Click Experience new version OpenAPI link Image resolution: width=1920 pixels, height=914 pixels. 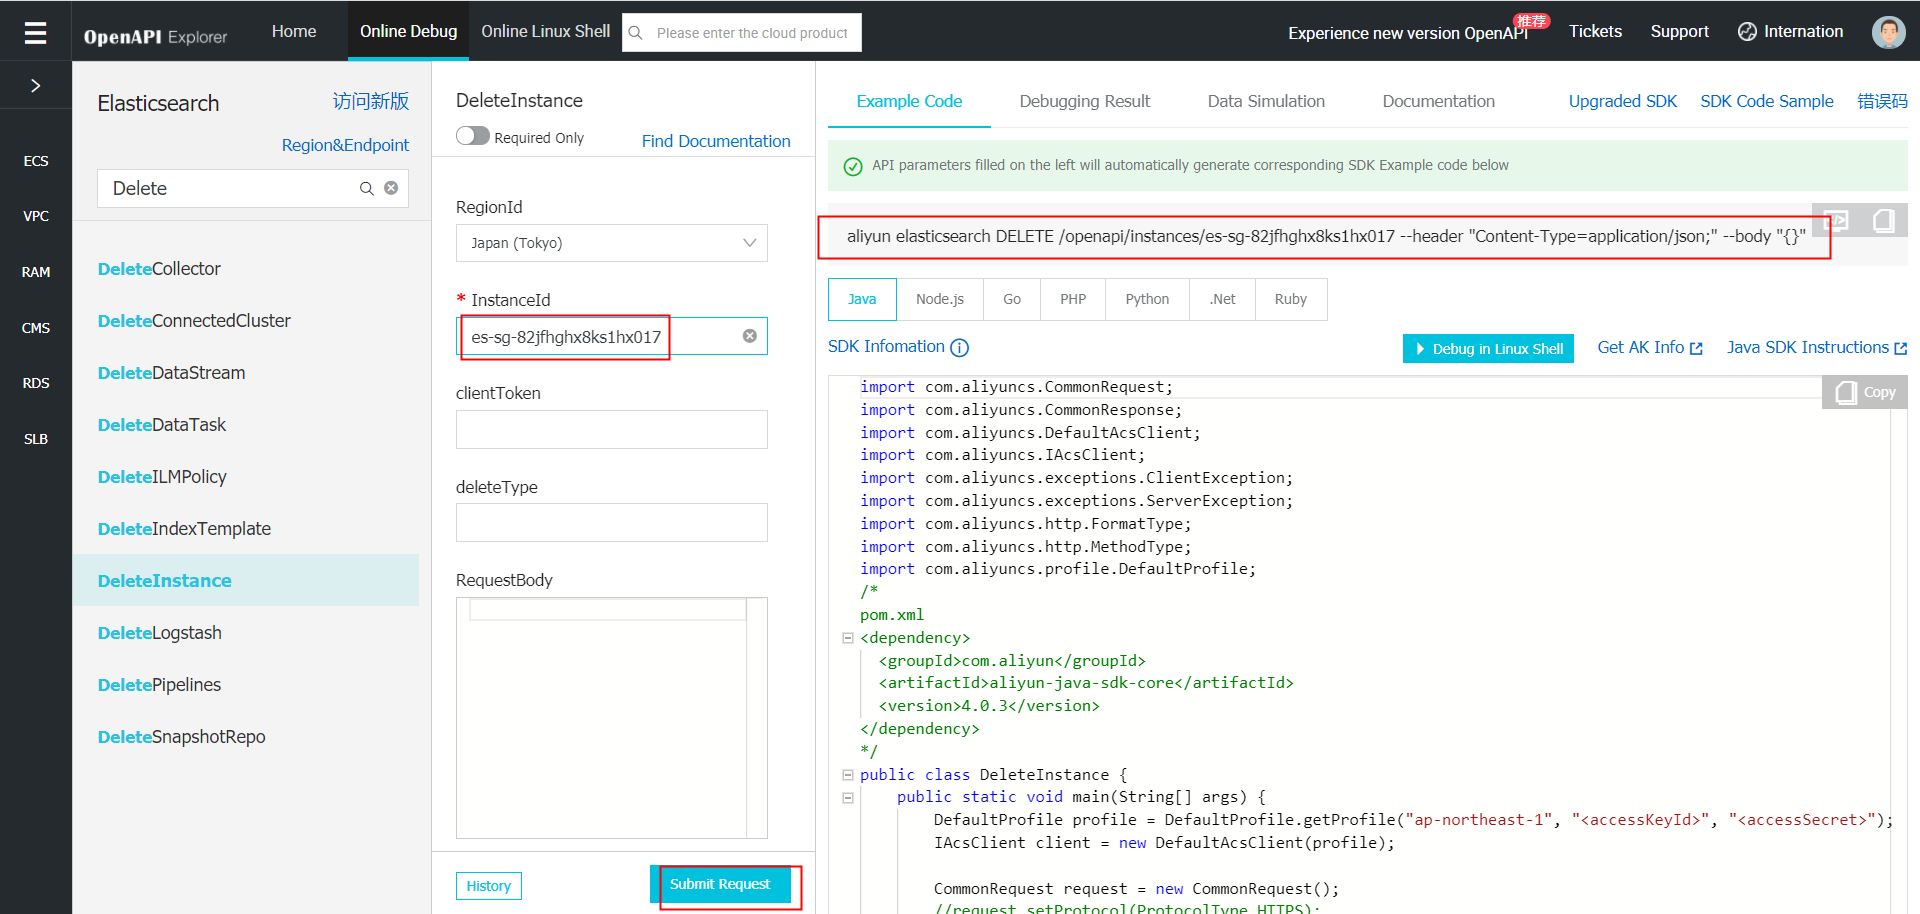coord(1408,33)
